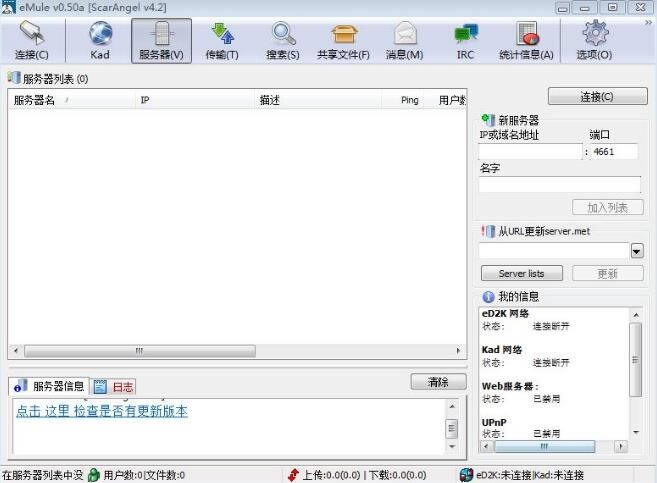Click the UPnP heading in 我的信息
Screen dimensions: 657x483
pos(494,422)
